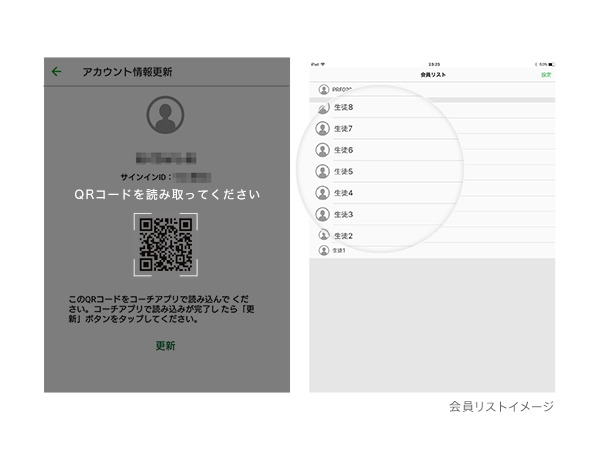Select the avatar icon beside 生徒6

(x=322, y=150)
